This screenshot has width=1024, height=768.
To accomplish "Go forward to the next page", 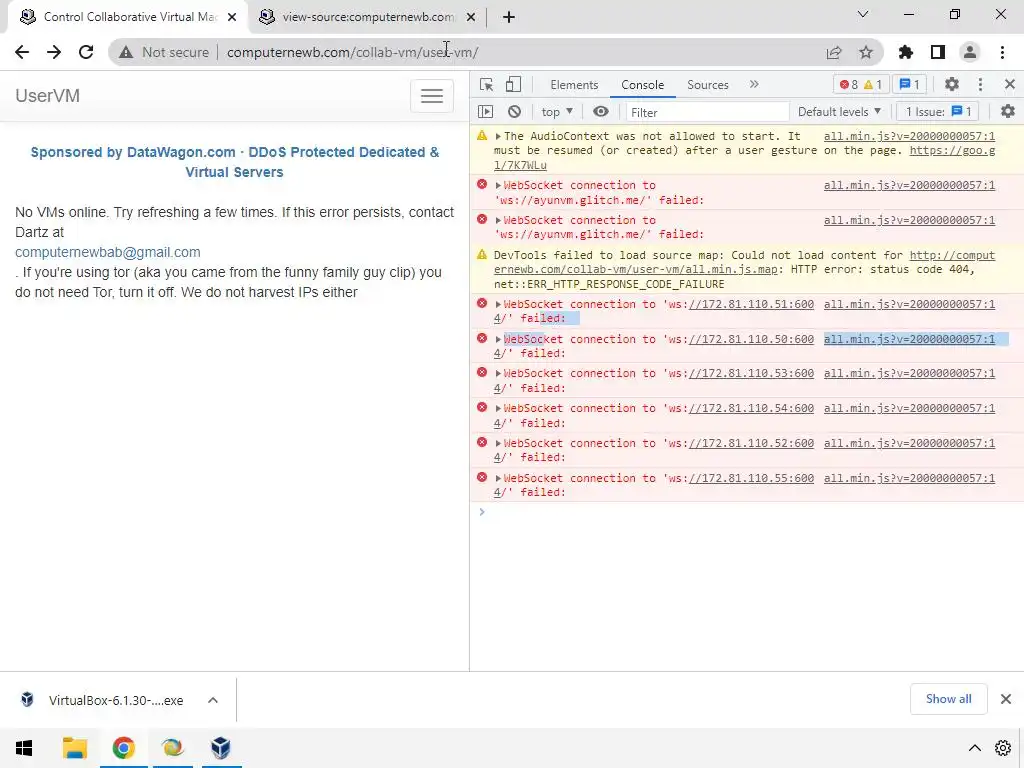I will click(54, 52).
